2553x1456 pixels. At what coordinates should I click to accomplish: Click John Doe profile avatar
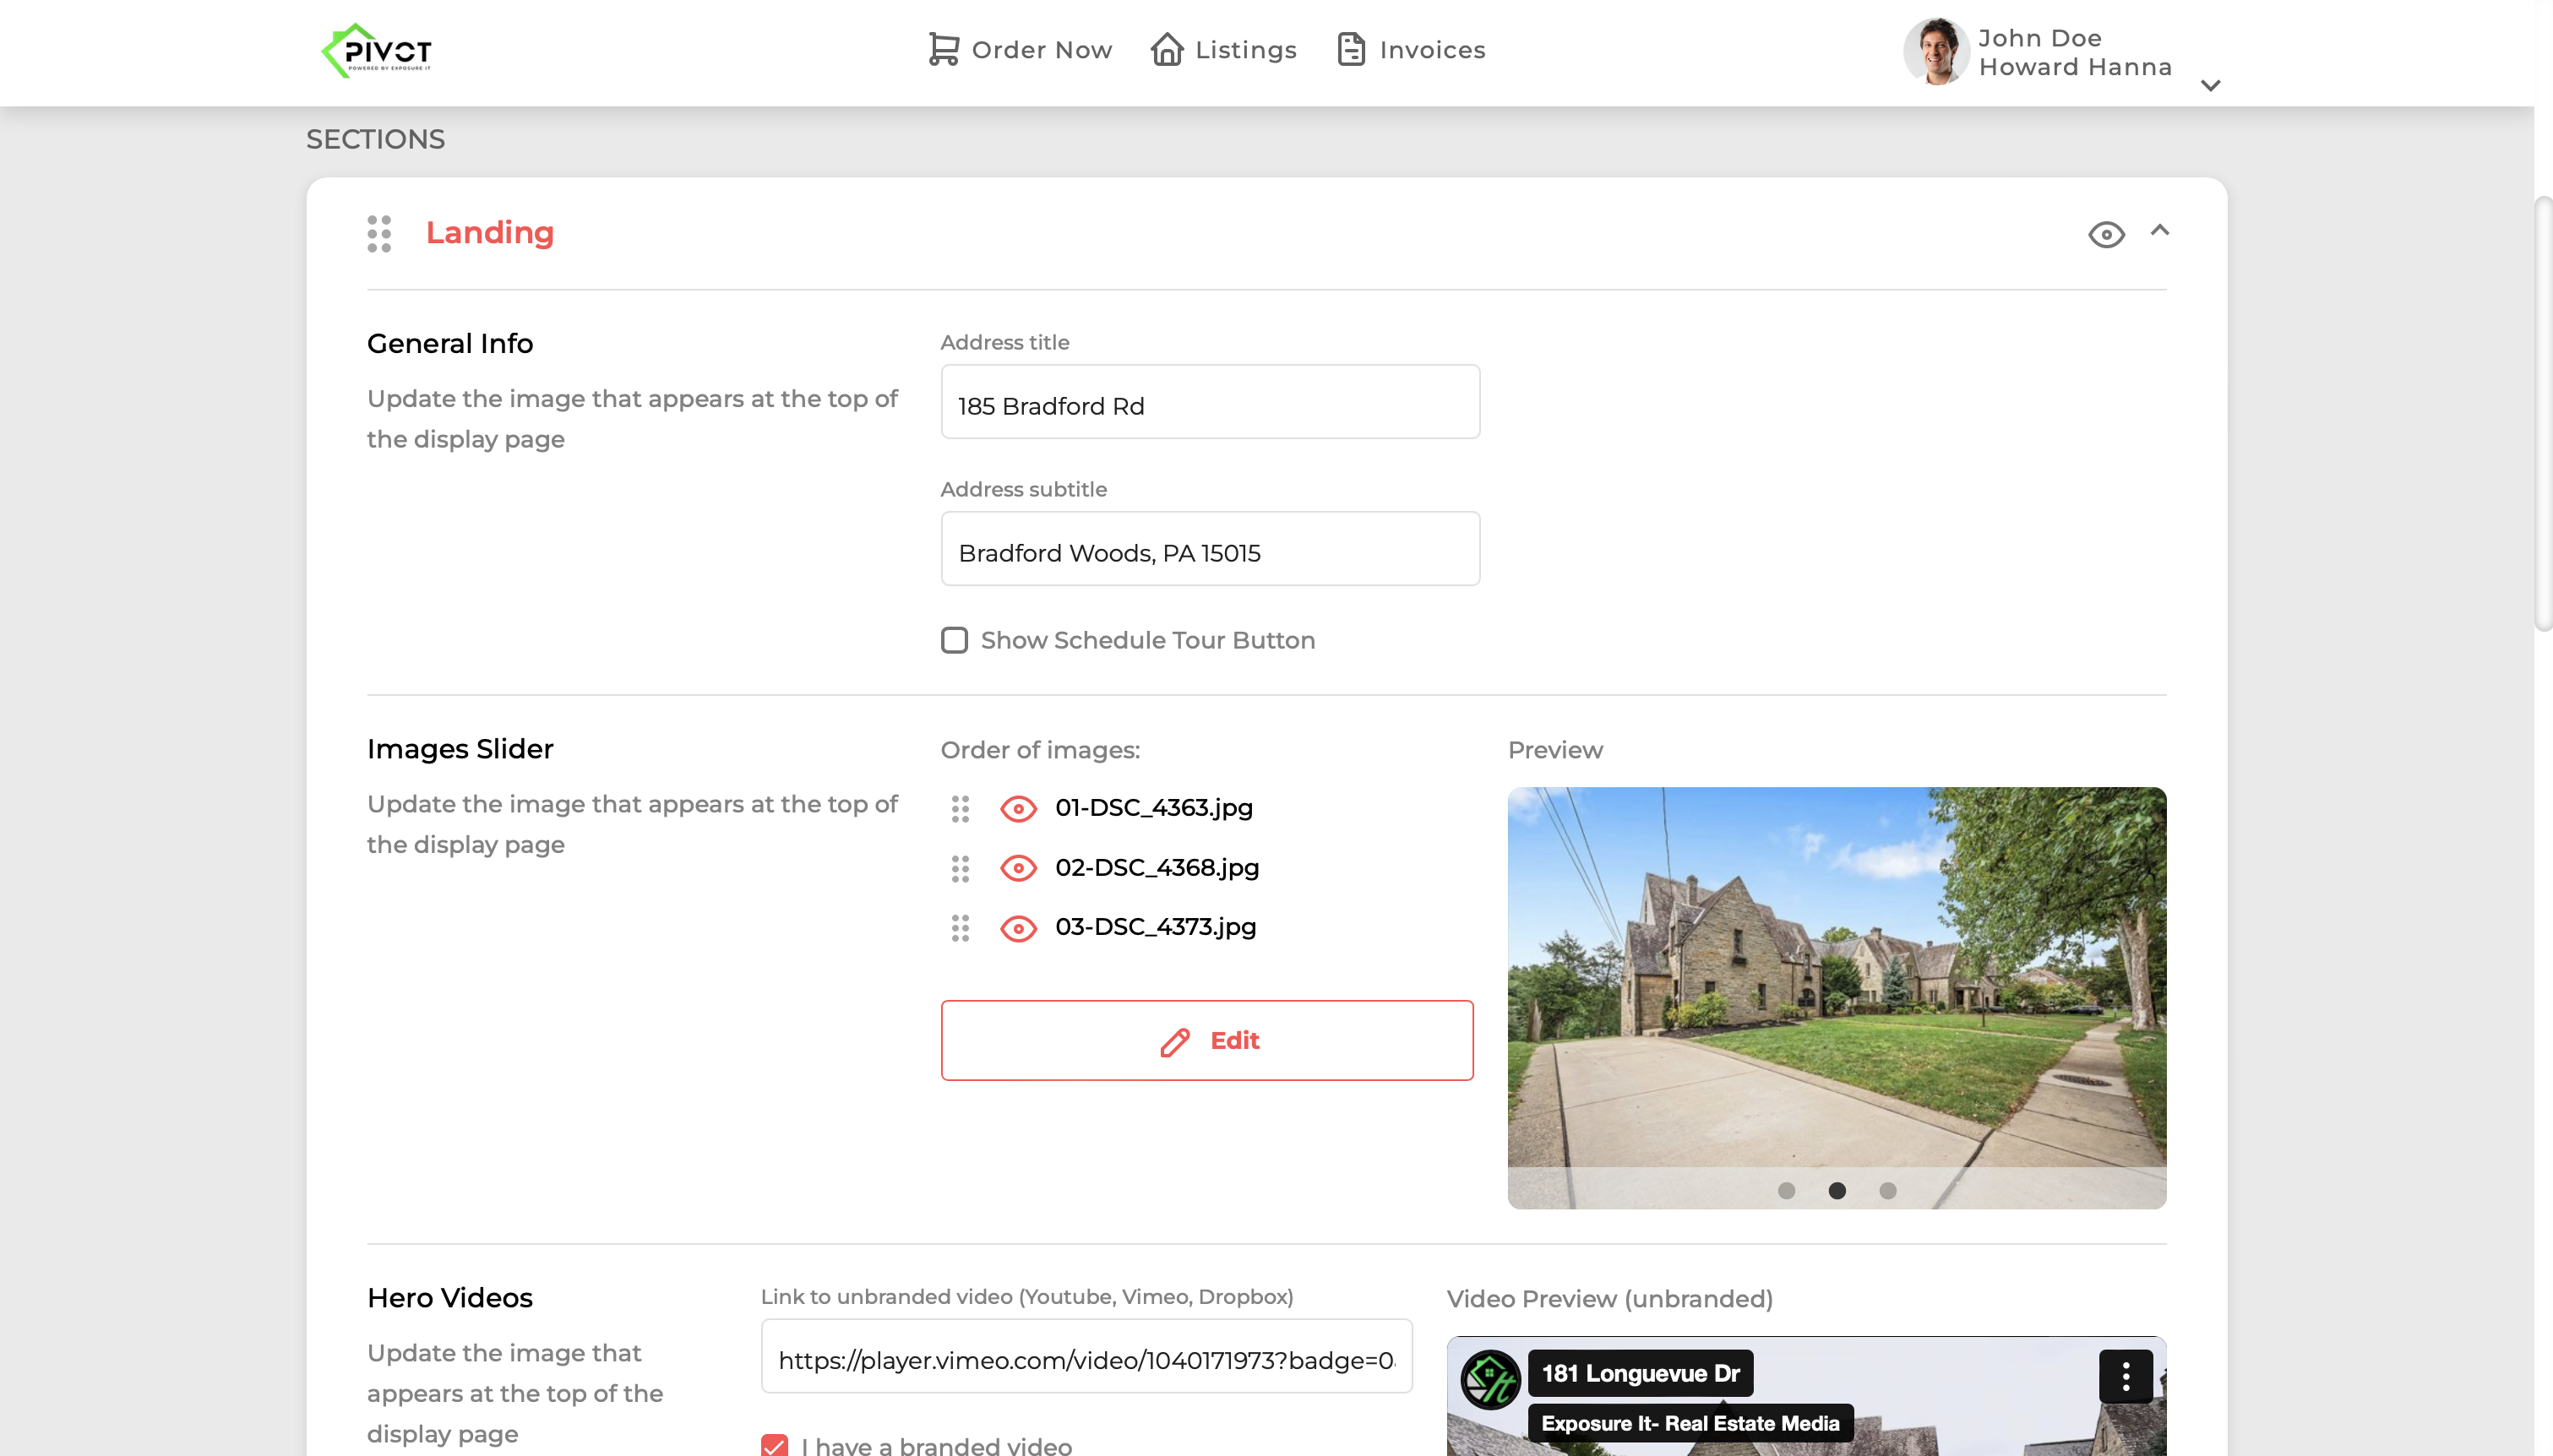tap(1936, 51)
